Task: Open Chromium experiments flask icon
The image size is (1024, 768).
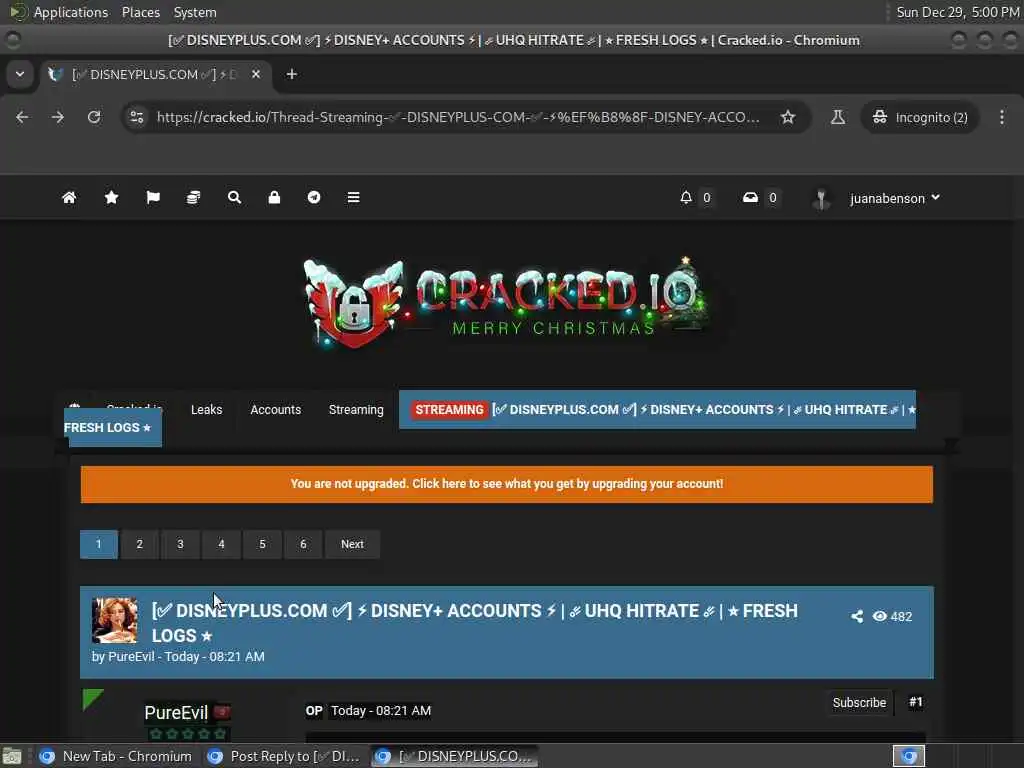Action: click(838, 117)
